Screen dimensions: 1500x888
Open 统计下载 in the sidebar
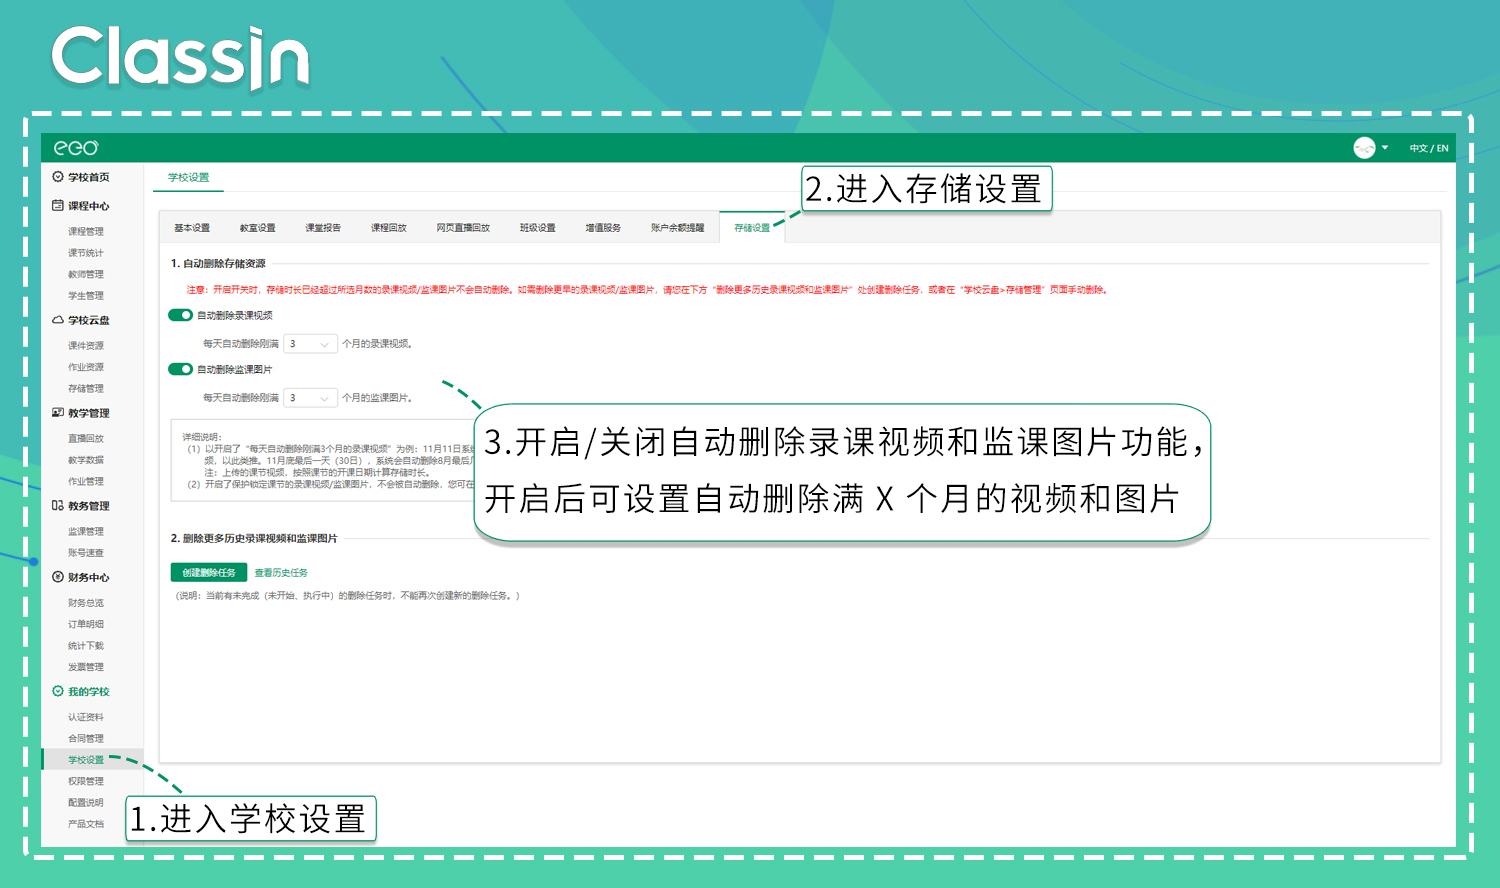click(x=86, y=646)
